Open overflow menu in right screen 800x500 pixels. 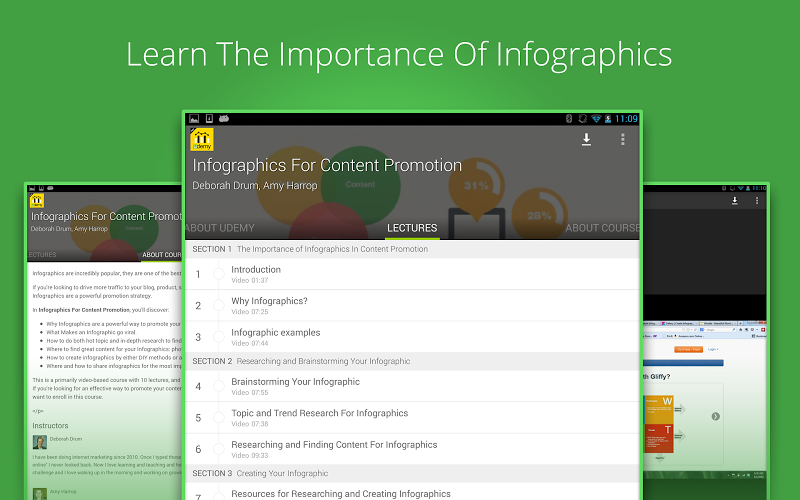[x=757, y=201]
